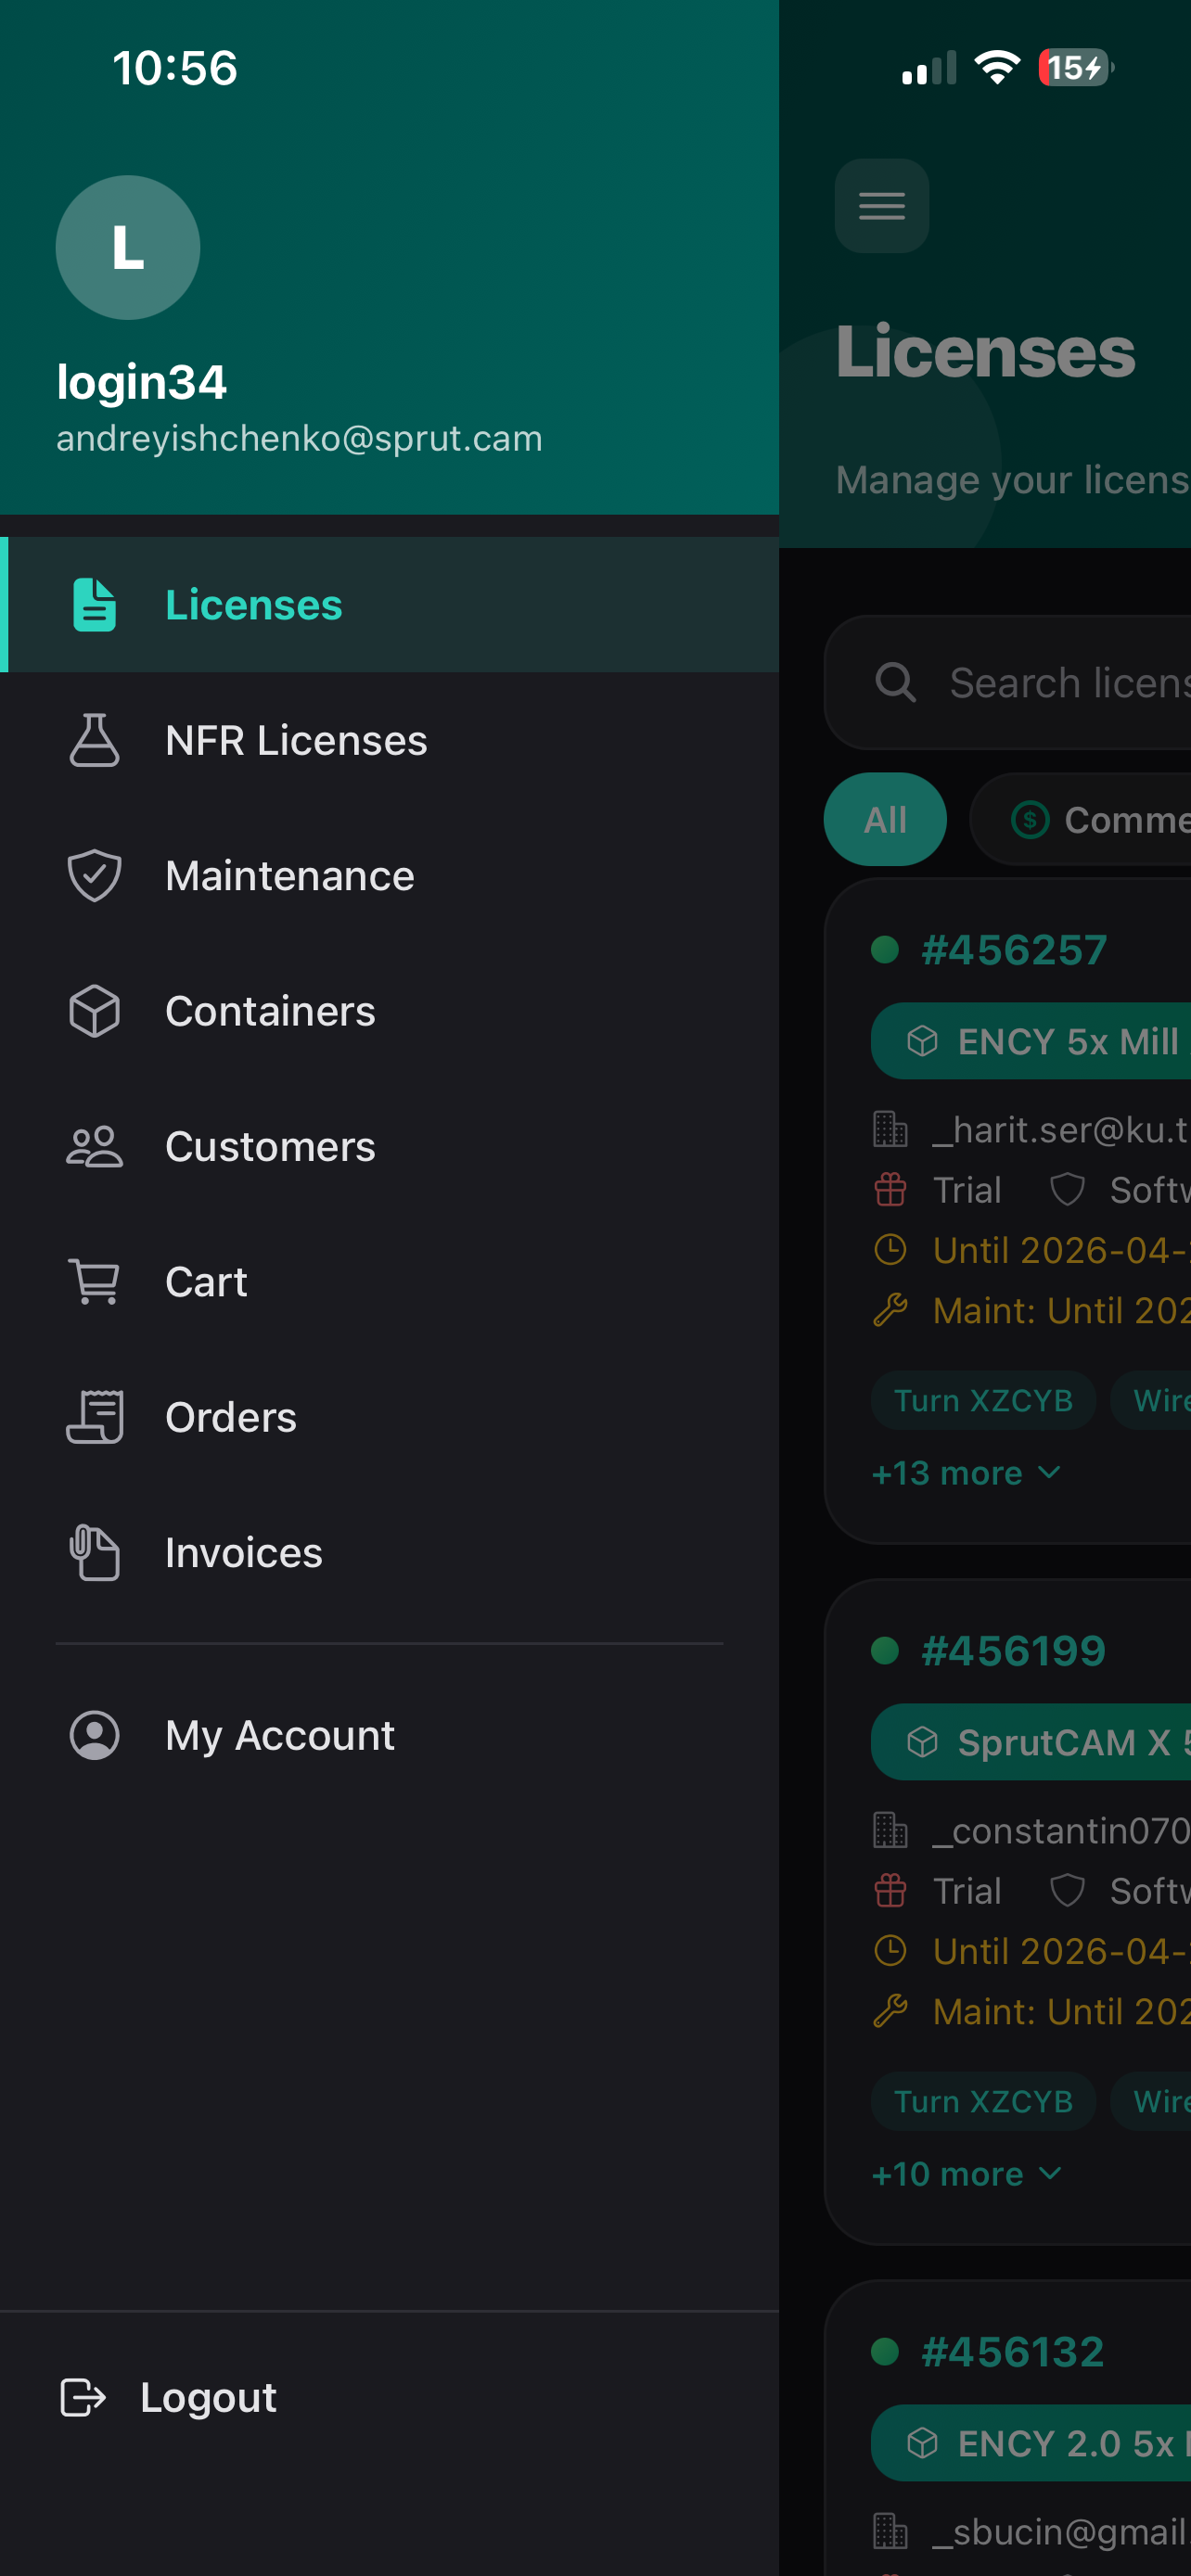The height and width of the screenshot is (2576, 1191).
Task: Open license number #456132
Action: pos(1012,2351)
